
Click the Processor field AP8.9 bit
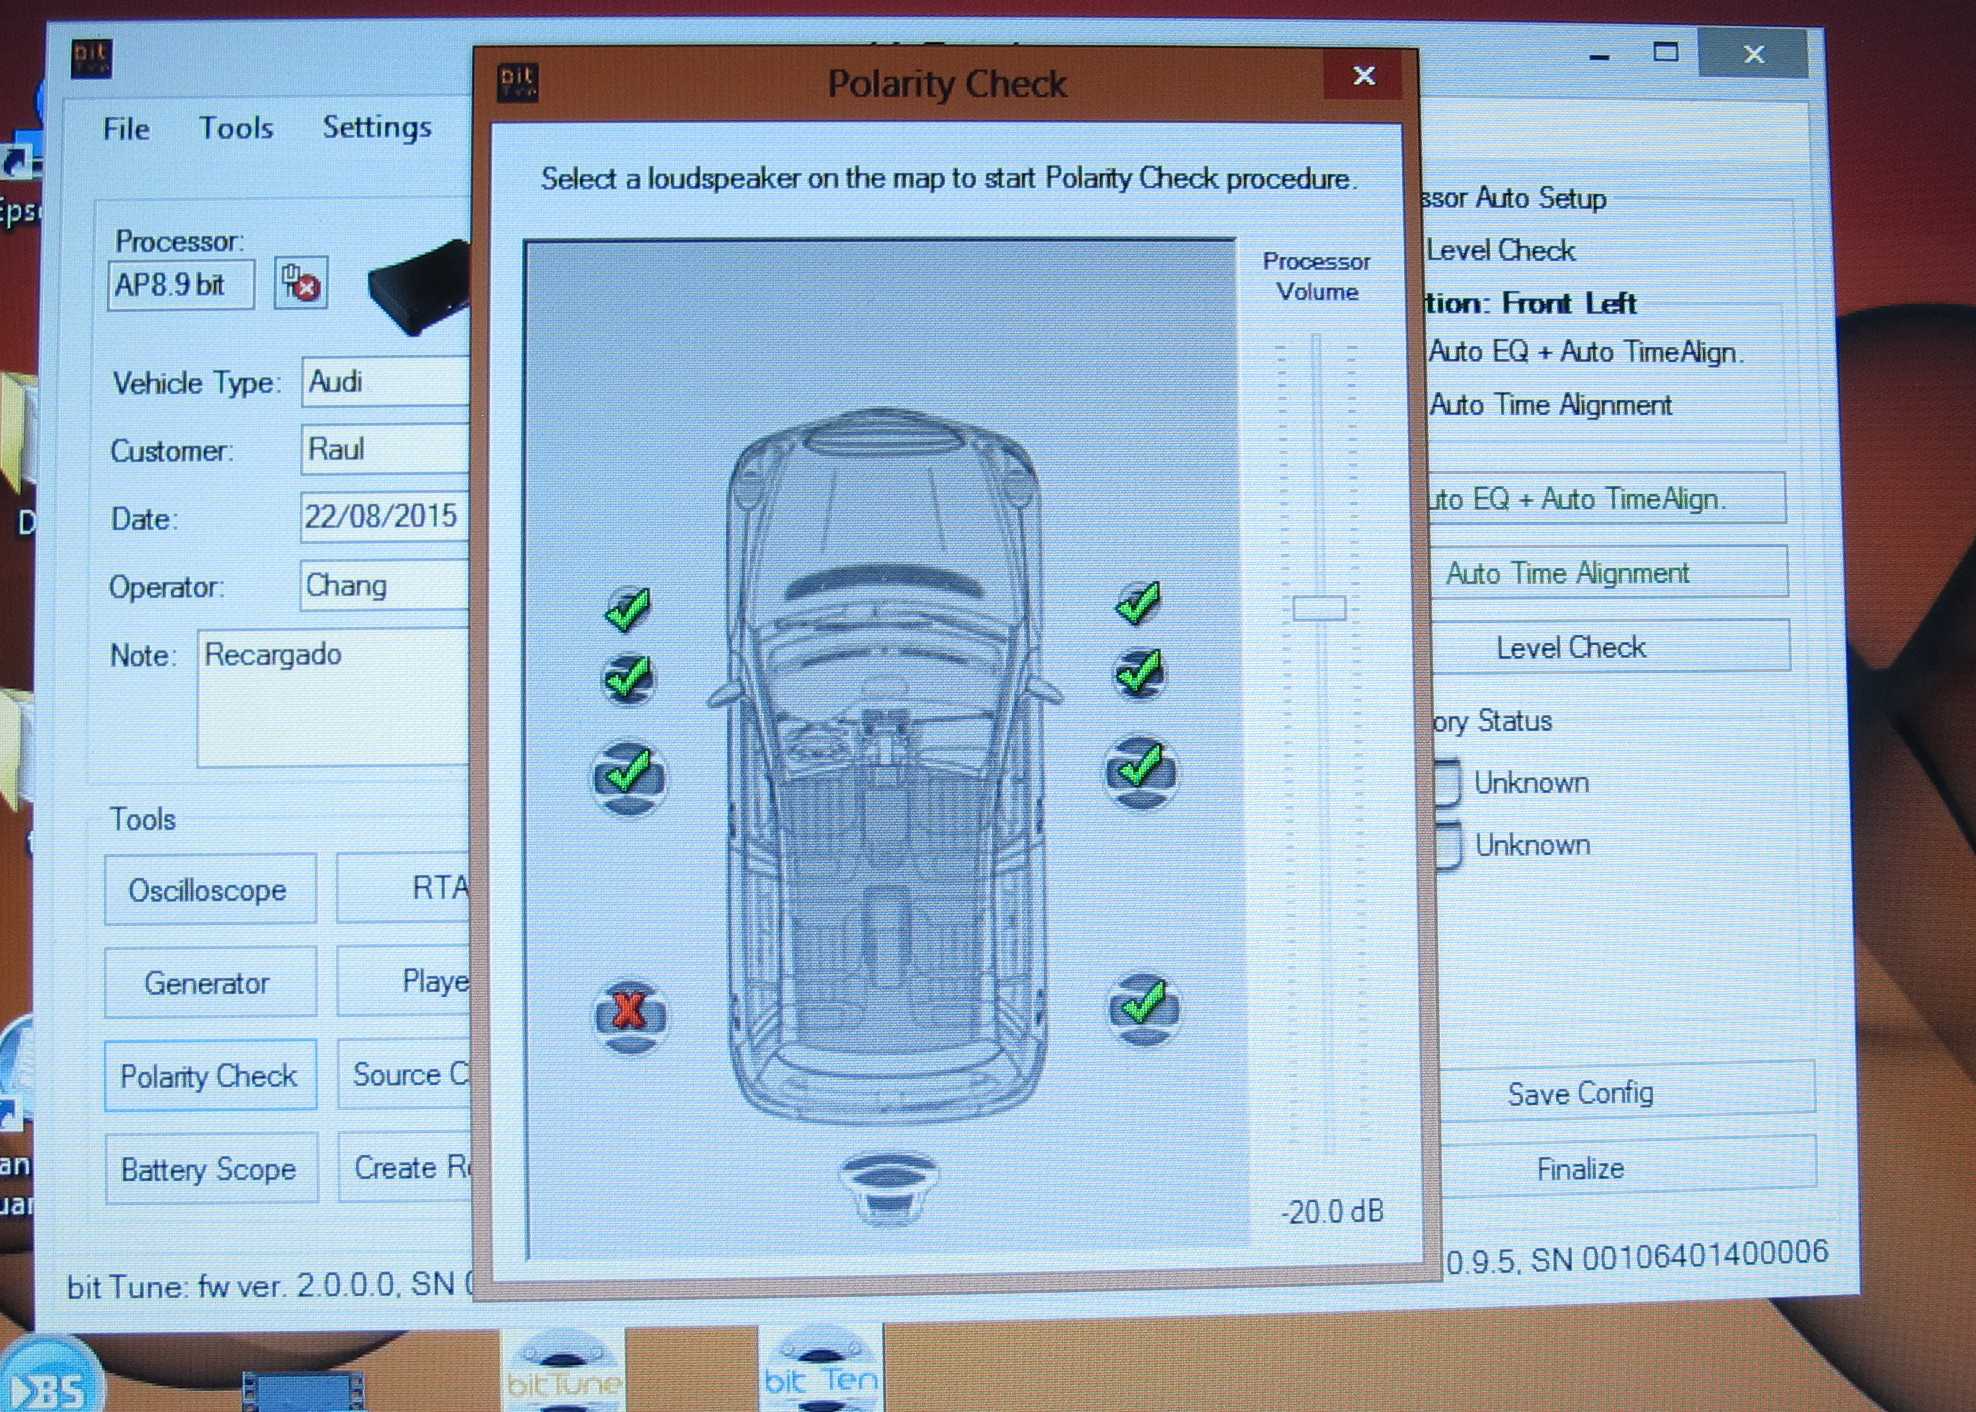tap(181, 285)
